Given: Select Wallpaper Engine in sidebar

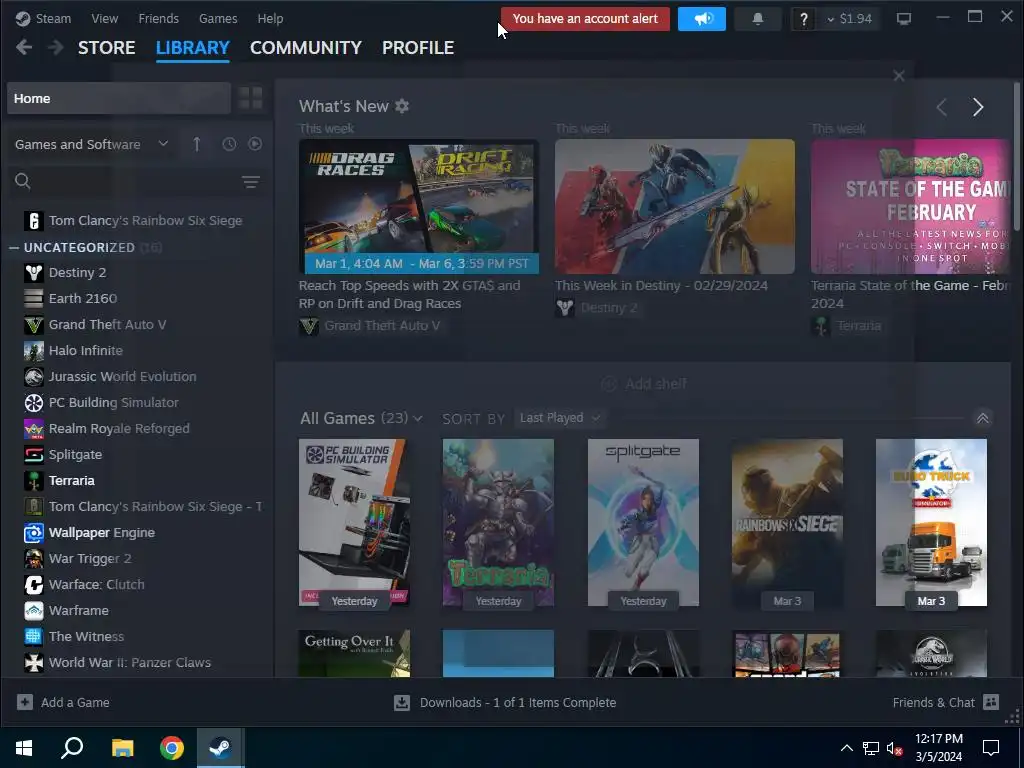Looking at the screenshot, I should pos(102,533).
